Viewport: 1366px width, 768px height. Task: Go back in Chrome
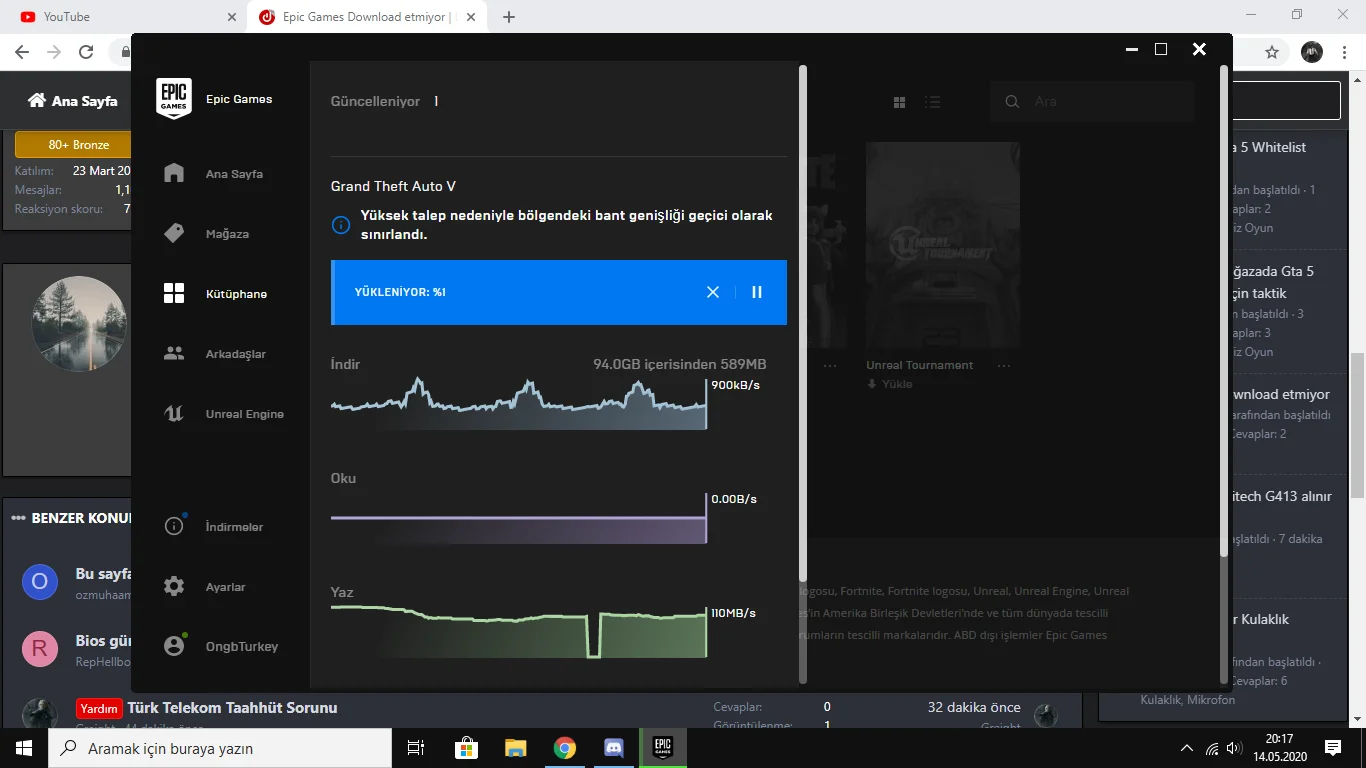click(x=22, y=52)
